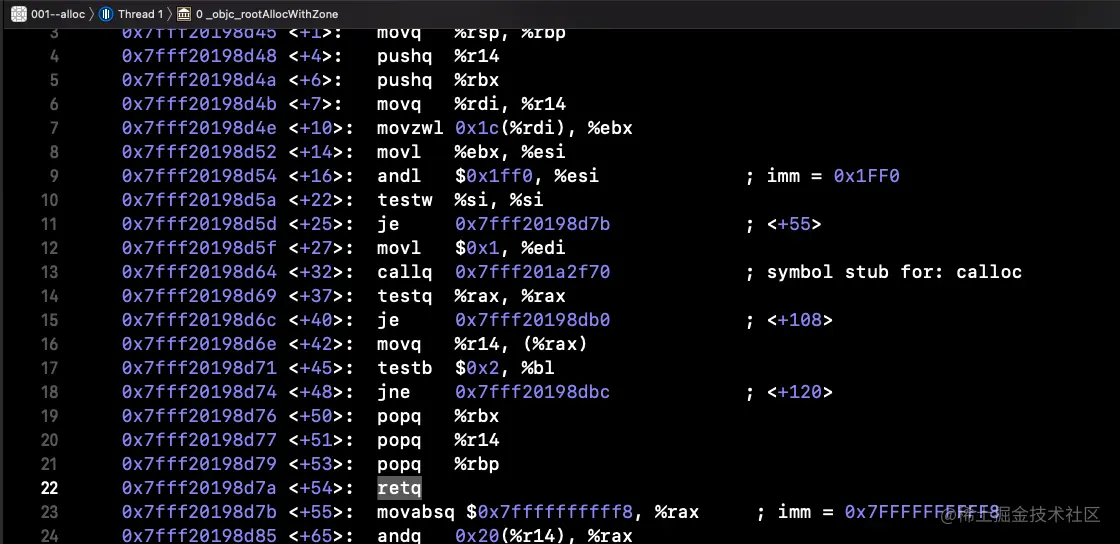Click the je target 0x7fff20198db0

[532, 320]
